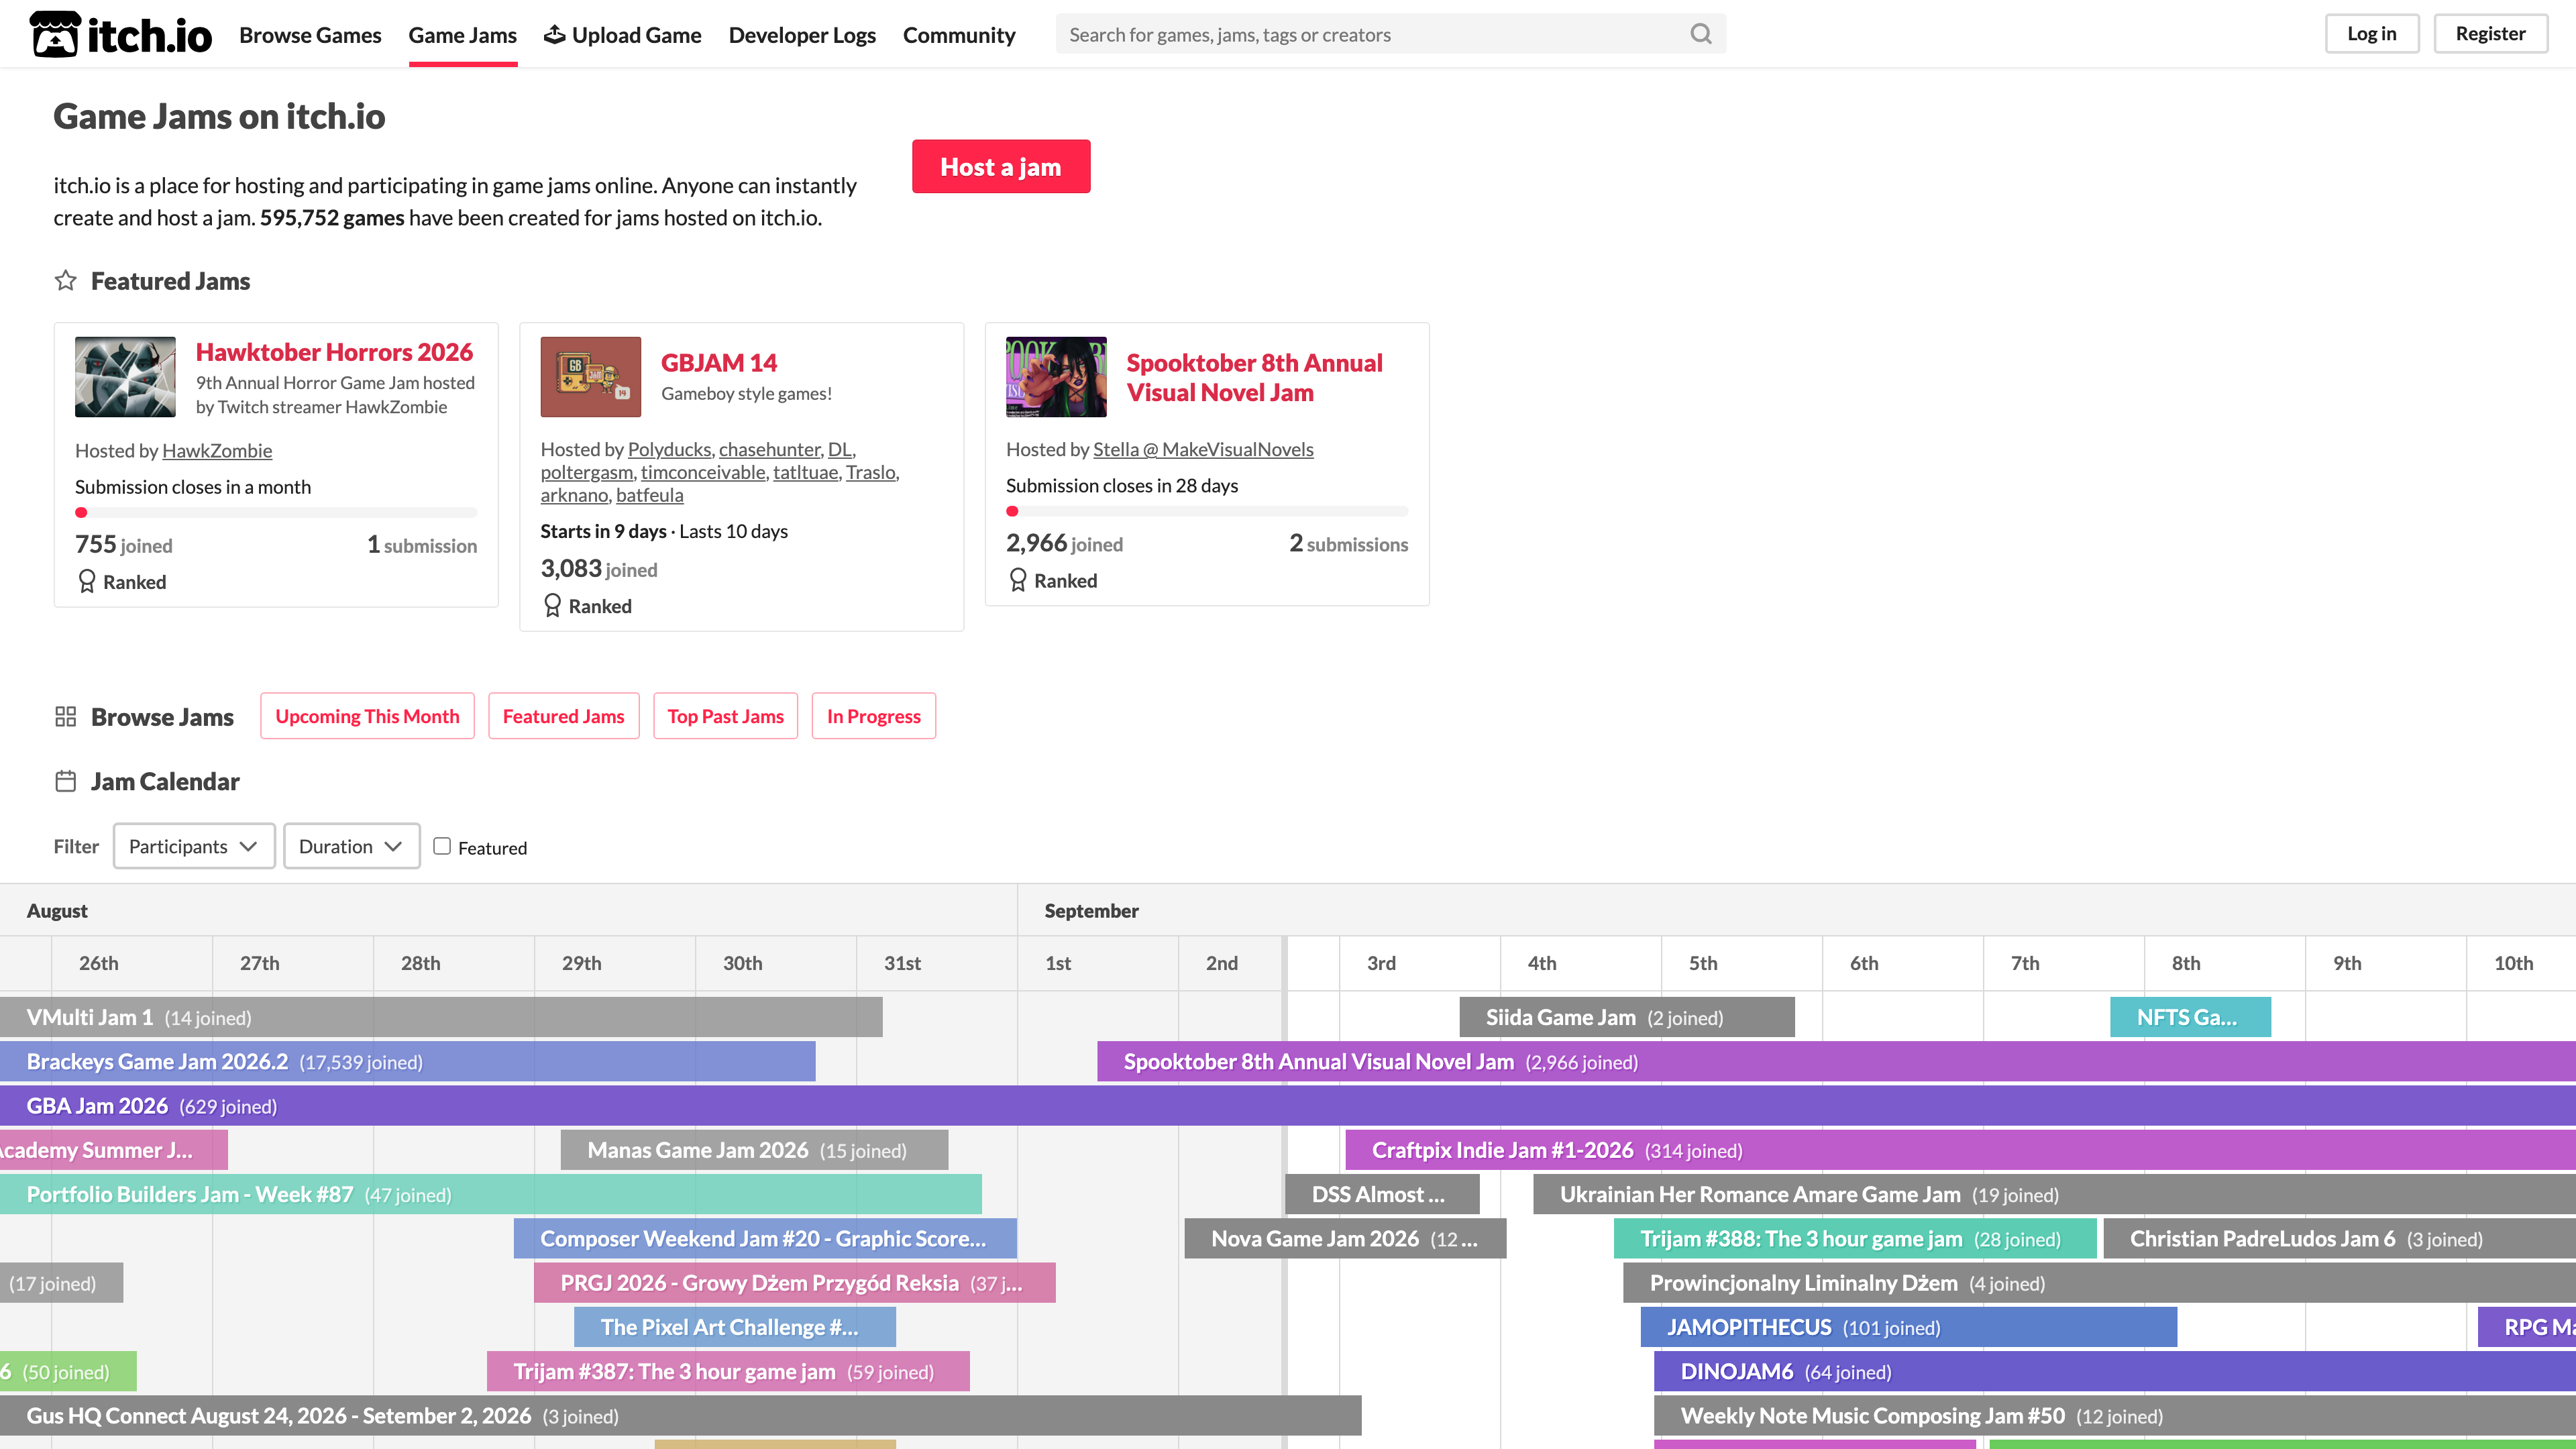Click the Log in button
This screenshot has height=1449, width=2576.
(x=2372, y=34)
